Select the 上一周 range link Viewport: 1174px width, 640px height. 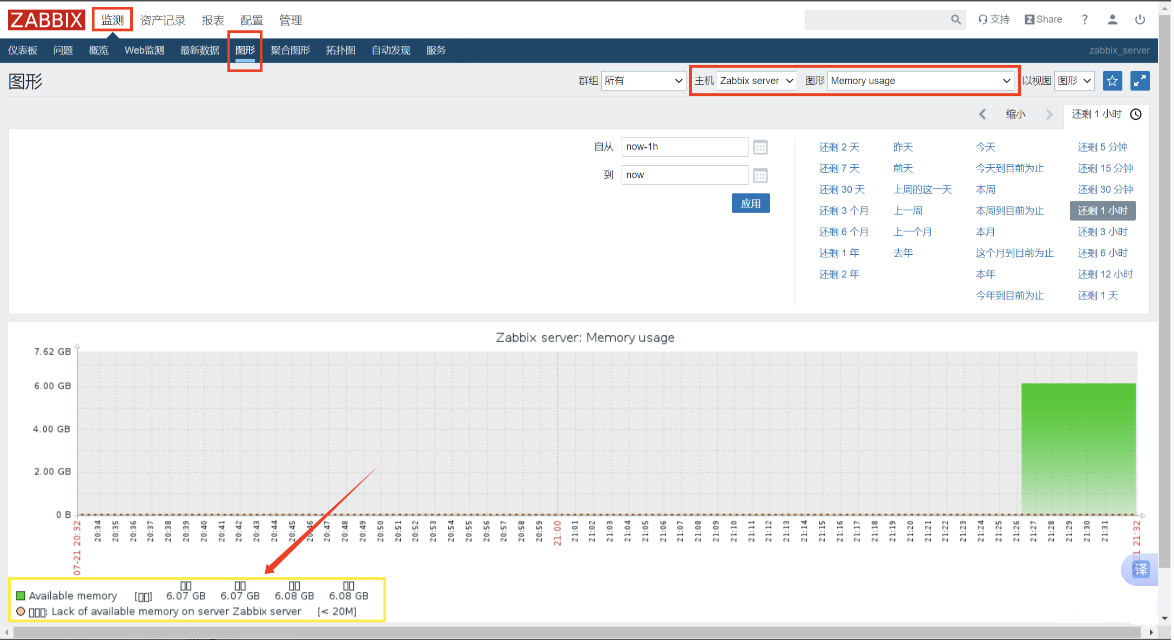click(907, 211)
